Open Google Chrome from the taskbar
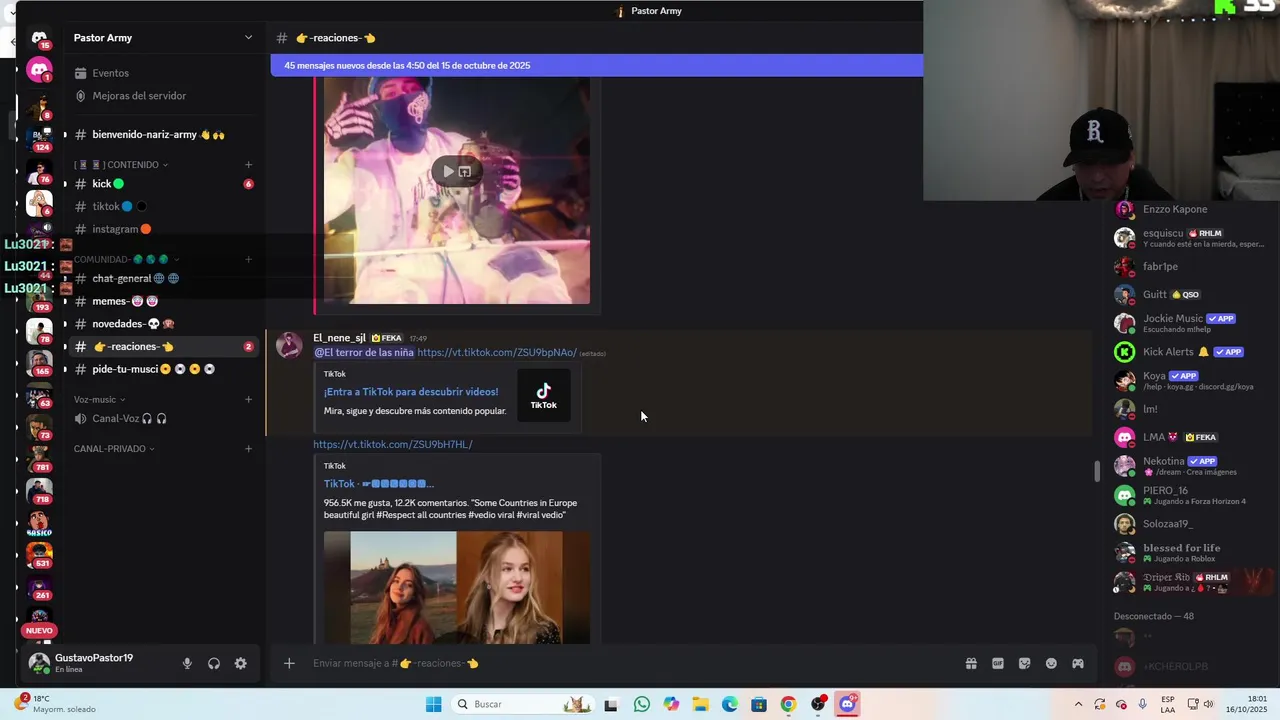Viewport: 1280px width, 720px height. (x=788, y=704)
